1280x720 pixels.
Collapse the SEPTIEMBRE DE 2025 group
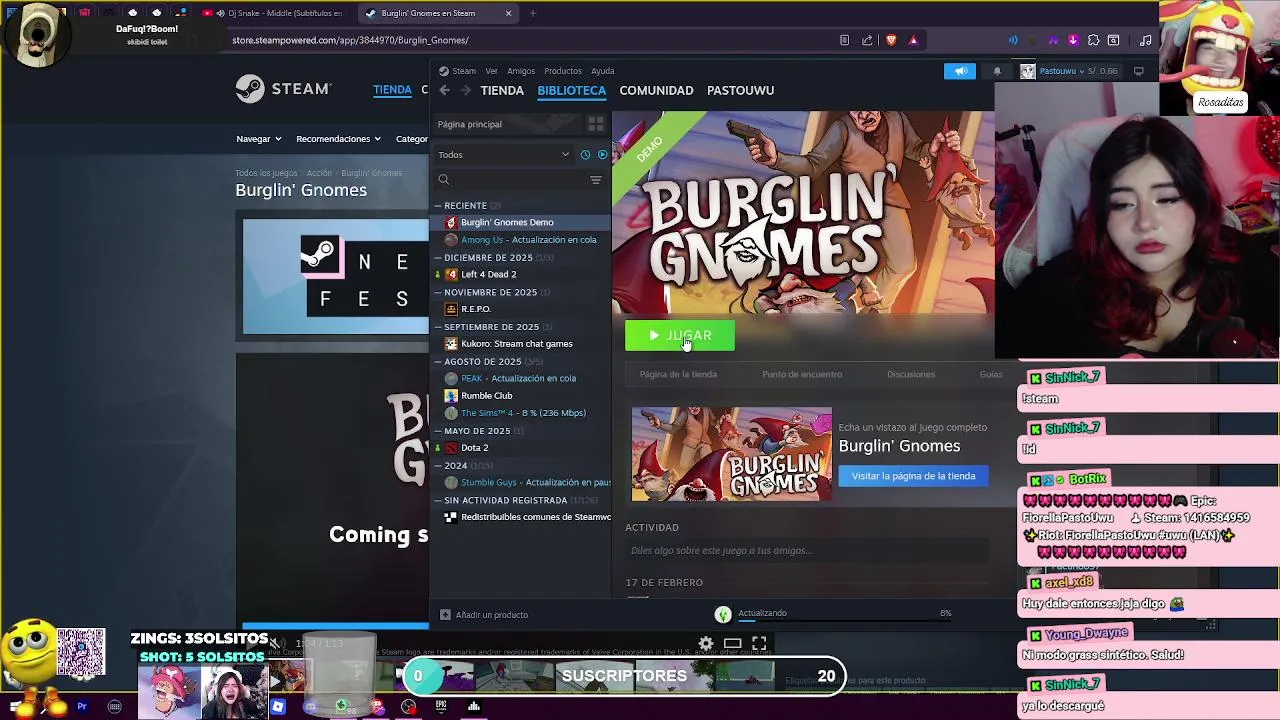pos(438,327)
